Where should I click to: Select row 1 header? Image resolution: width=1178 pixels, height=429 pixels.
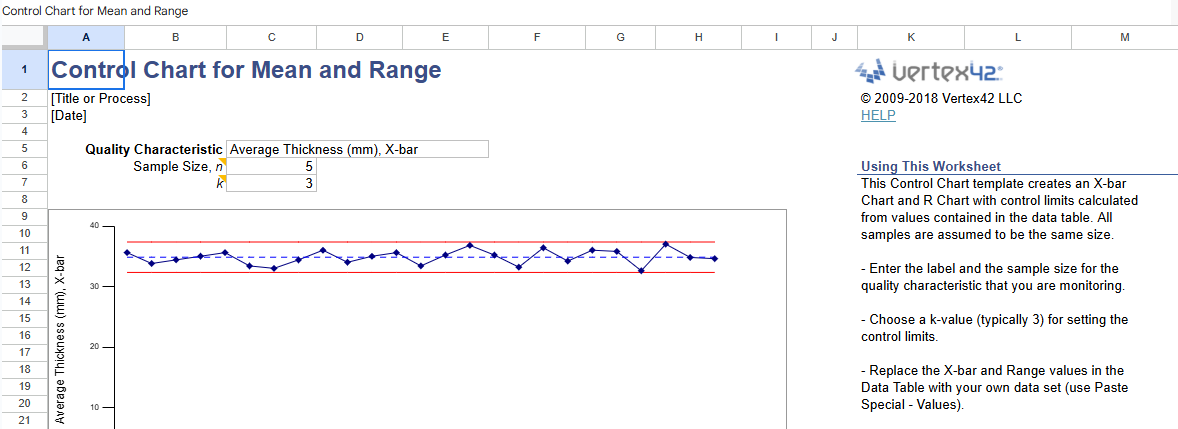[23, 70]
